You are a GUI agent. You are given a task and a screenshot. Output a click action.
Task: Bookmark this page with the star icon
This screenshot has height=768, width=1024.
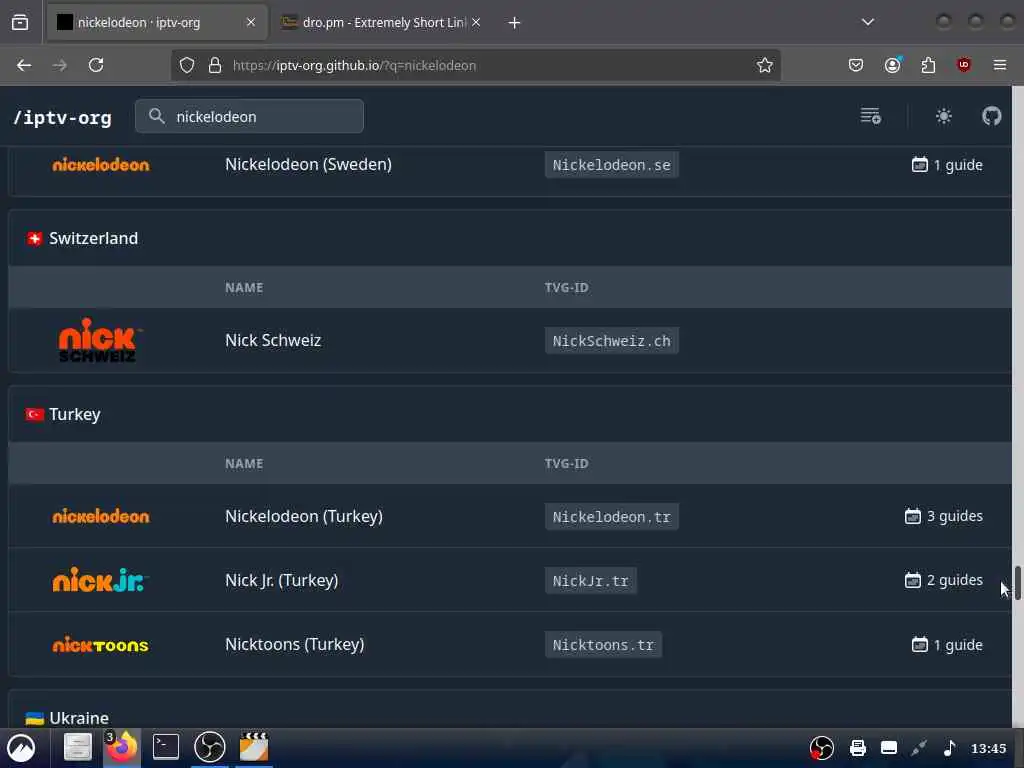tap(765, 65)
